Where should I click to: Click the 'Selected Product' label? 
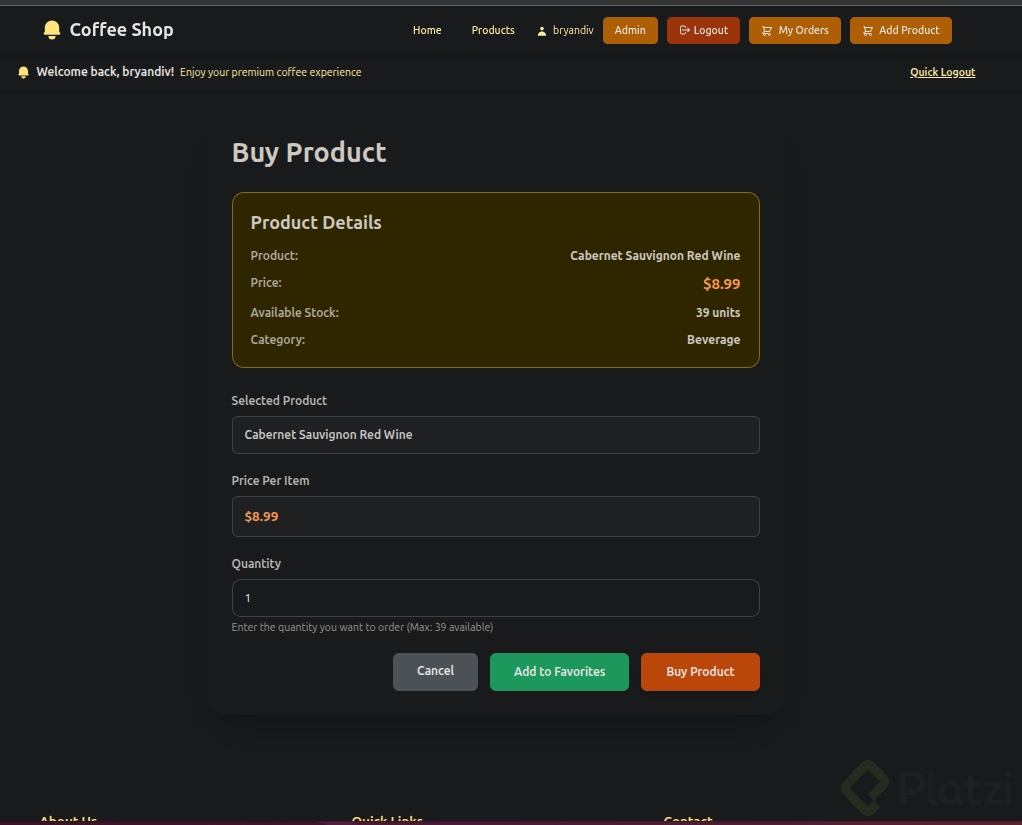click(279, 400)
